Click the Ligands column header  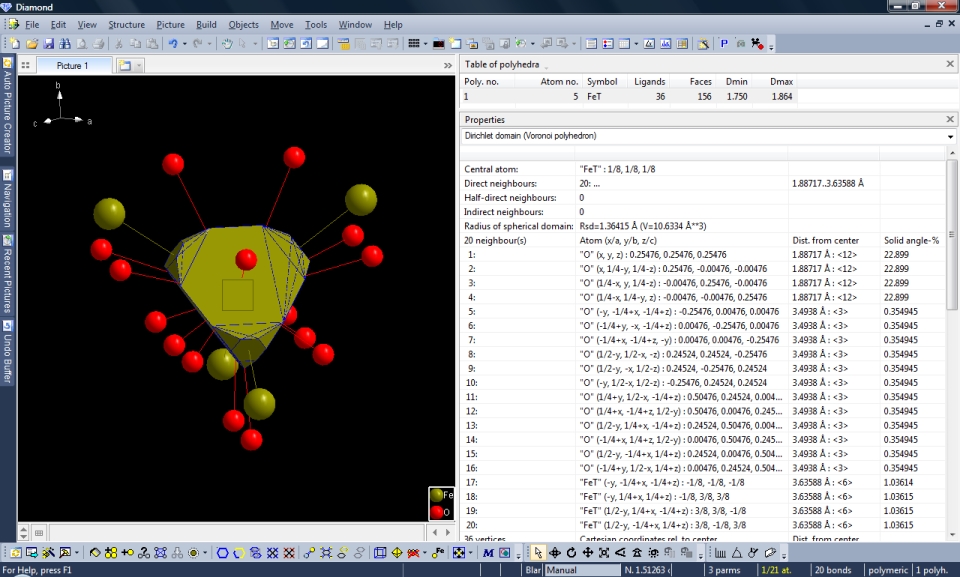pos(649,81)
